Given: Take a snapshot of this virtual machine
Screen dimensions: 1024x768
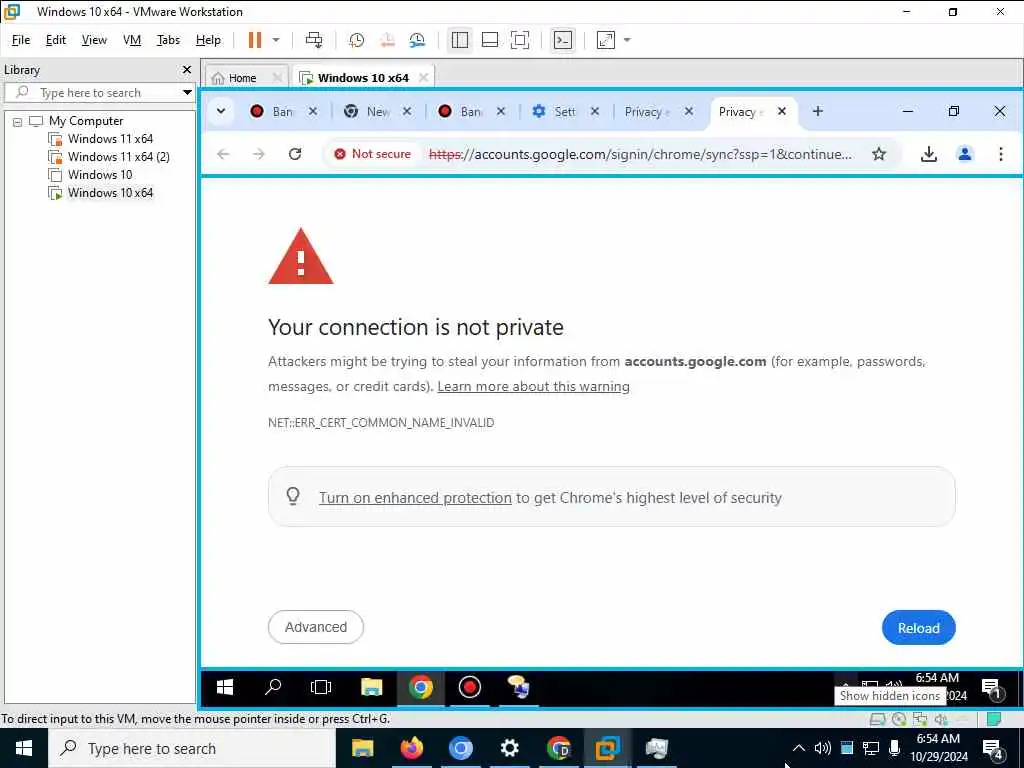Looking at the screenshot, I should [x=357, y=40].
